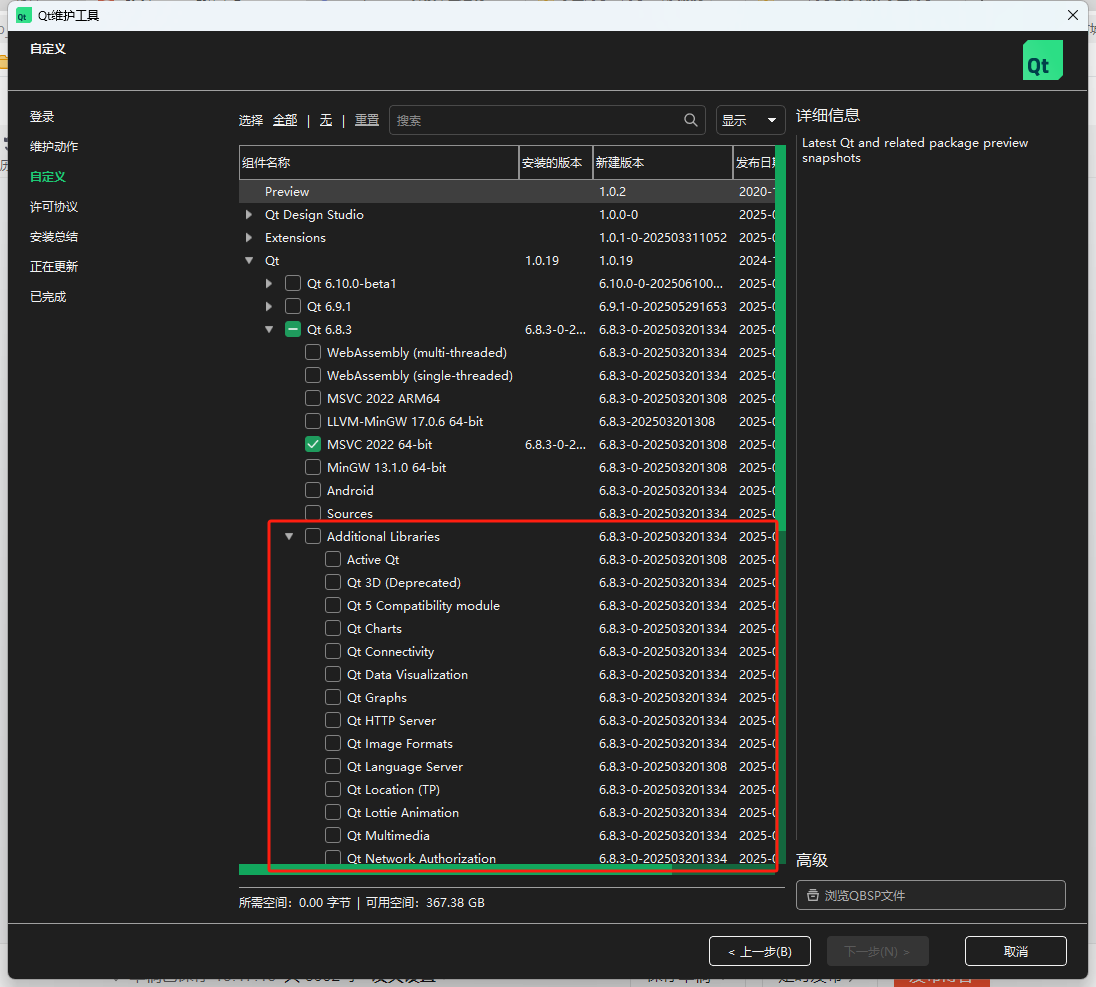Toggle the Qt 6.8.3 partial checkbox

pos(293,329)
